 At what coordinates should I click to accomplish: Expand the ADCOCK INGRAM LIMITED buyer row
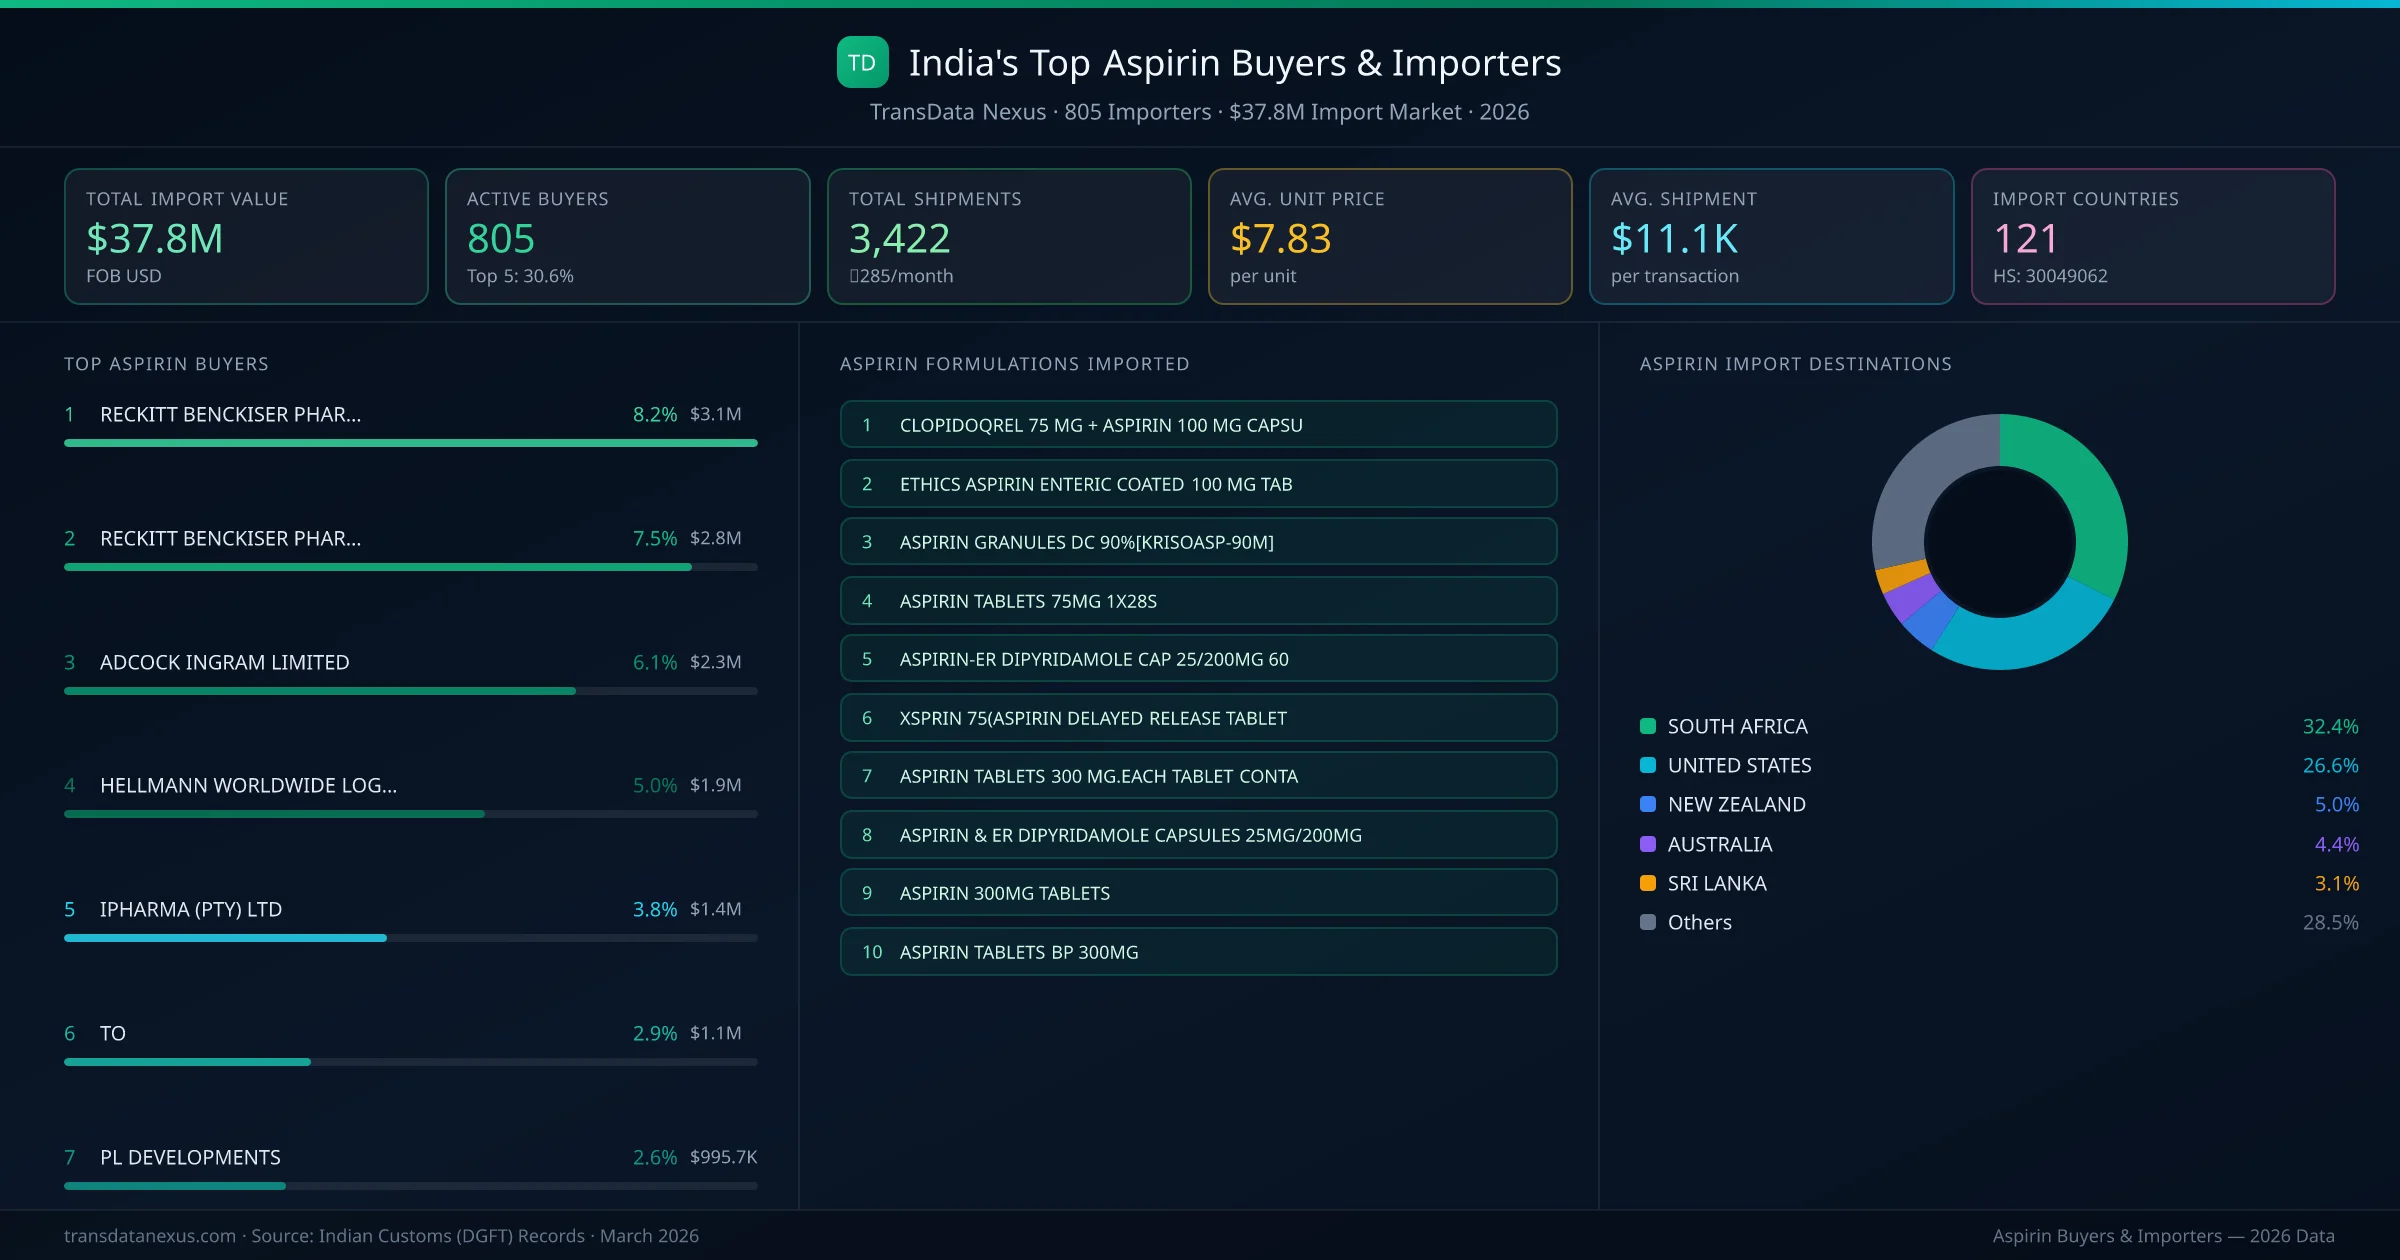[x=410, y=662]
